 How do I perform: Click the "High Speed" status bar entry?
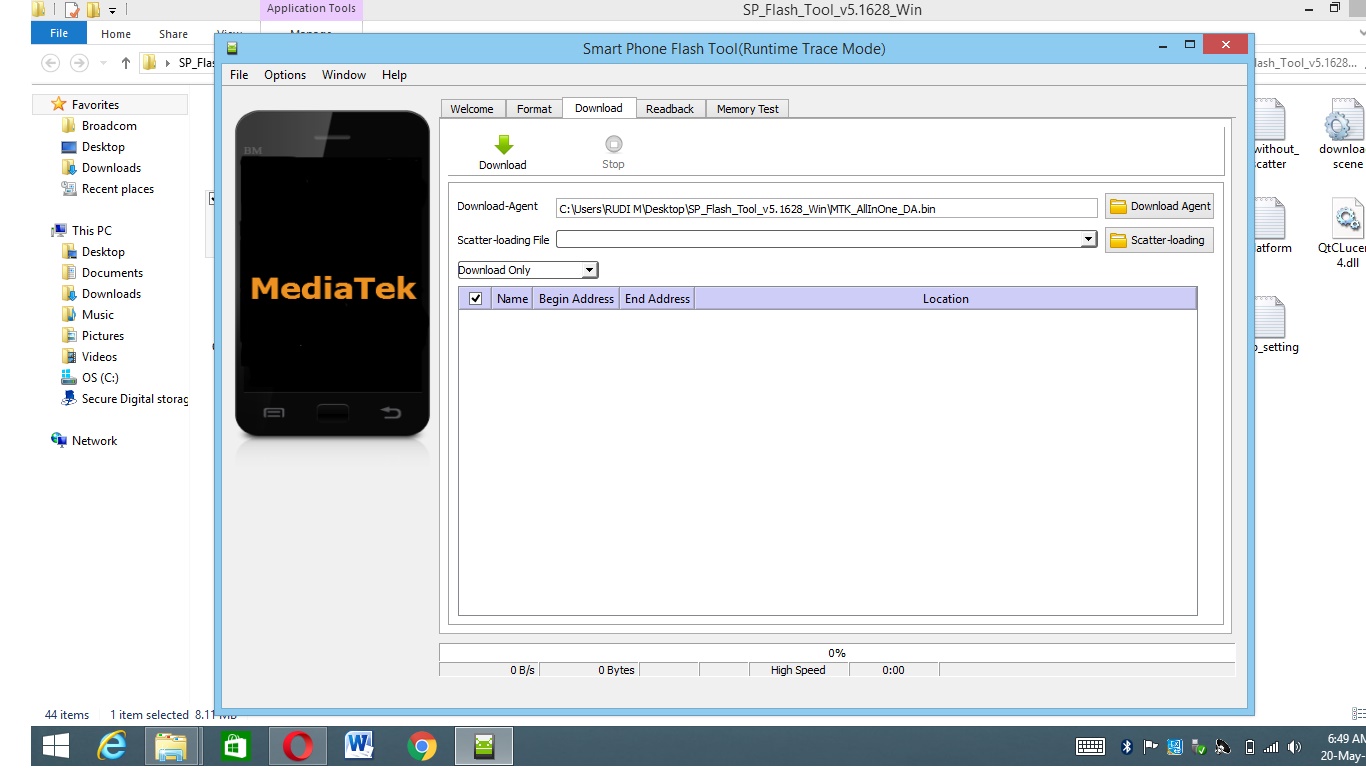[798, 670]
